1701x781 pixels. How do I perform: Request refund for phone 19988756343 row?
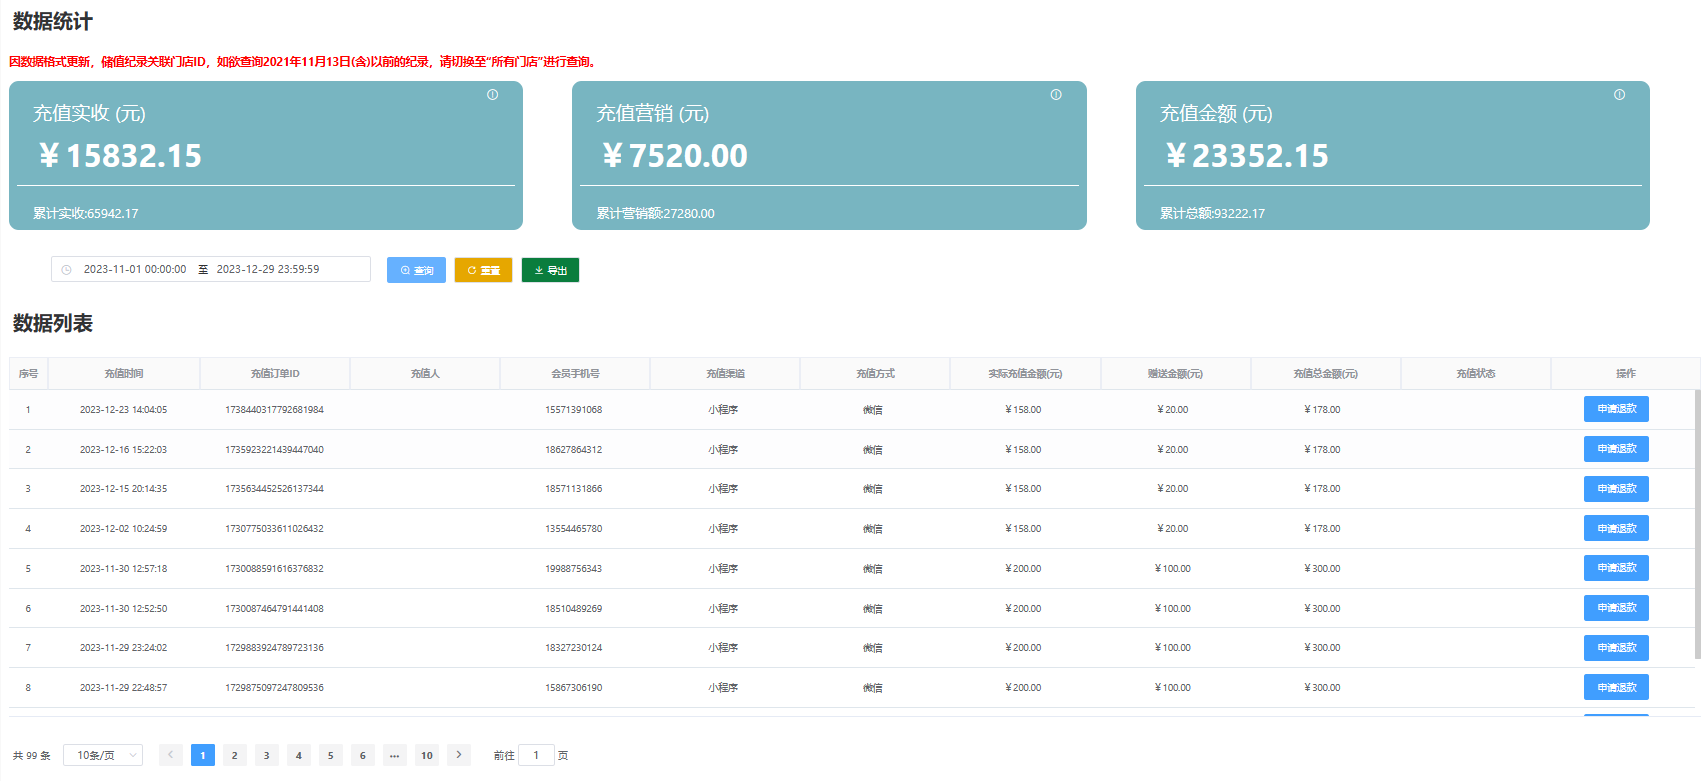(1616, 568)
